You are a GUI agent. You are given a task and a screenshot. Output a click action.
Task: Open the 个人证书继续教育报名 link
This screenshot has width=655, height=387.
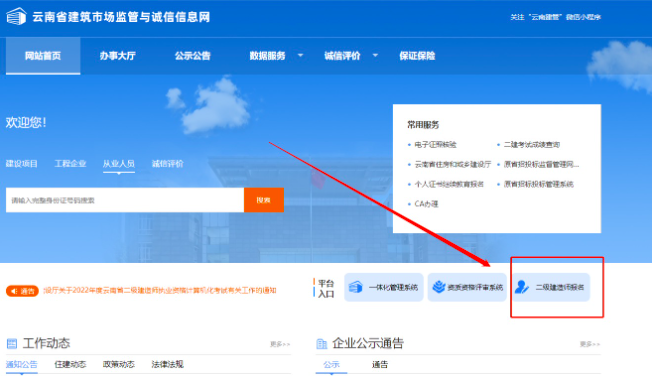click(449, 184)
